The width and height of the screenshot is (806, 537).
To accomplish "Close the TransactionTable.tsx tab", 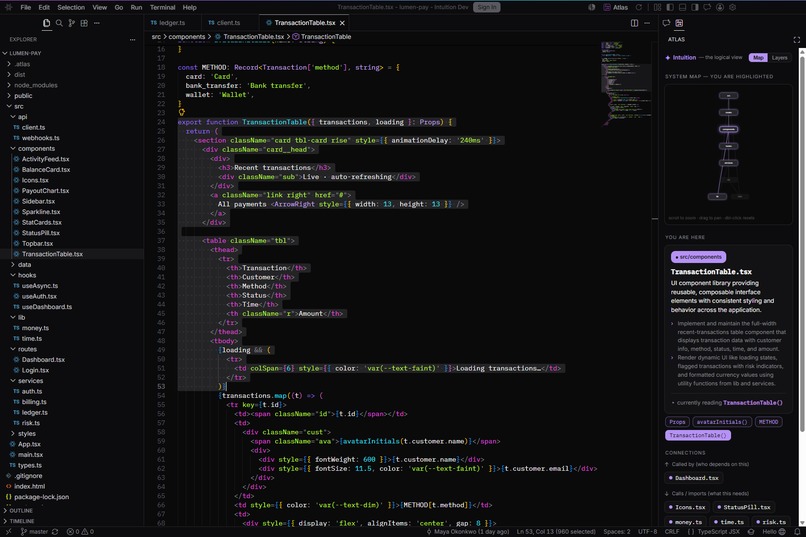I will (x=342, y=23).
